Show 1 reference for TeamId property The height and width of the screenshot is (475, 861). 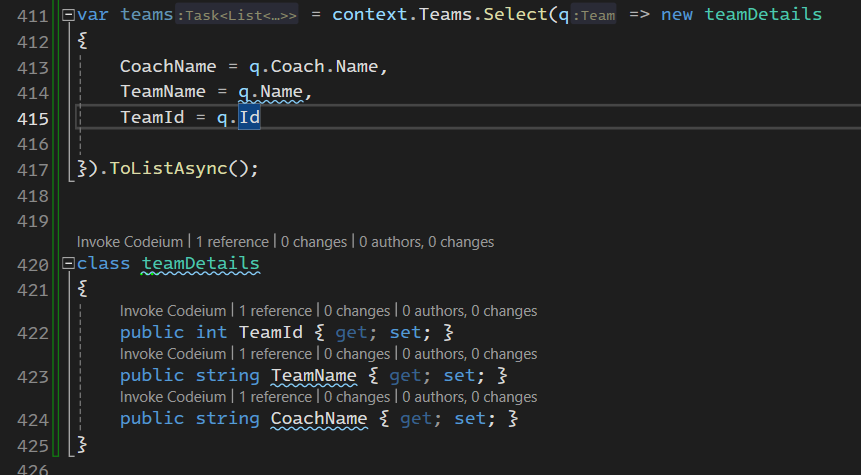point(275,311)
